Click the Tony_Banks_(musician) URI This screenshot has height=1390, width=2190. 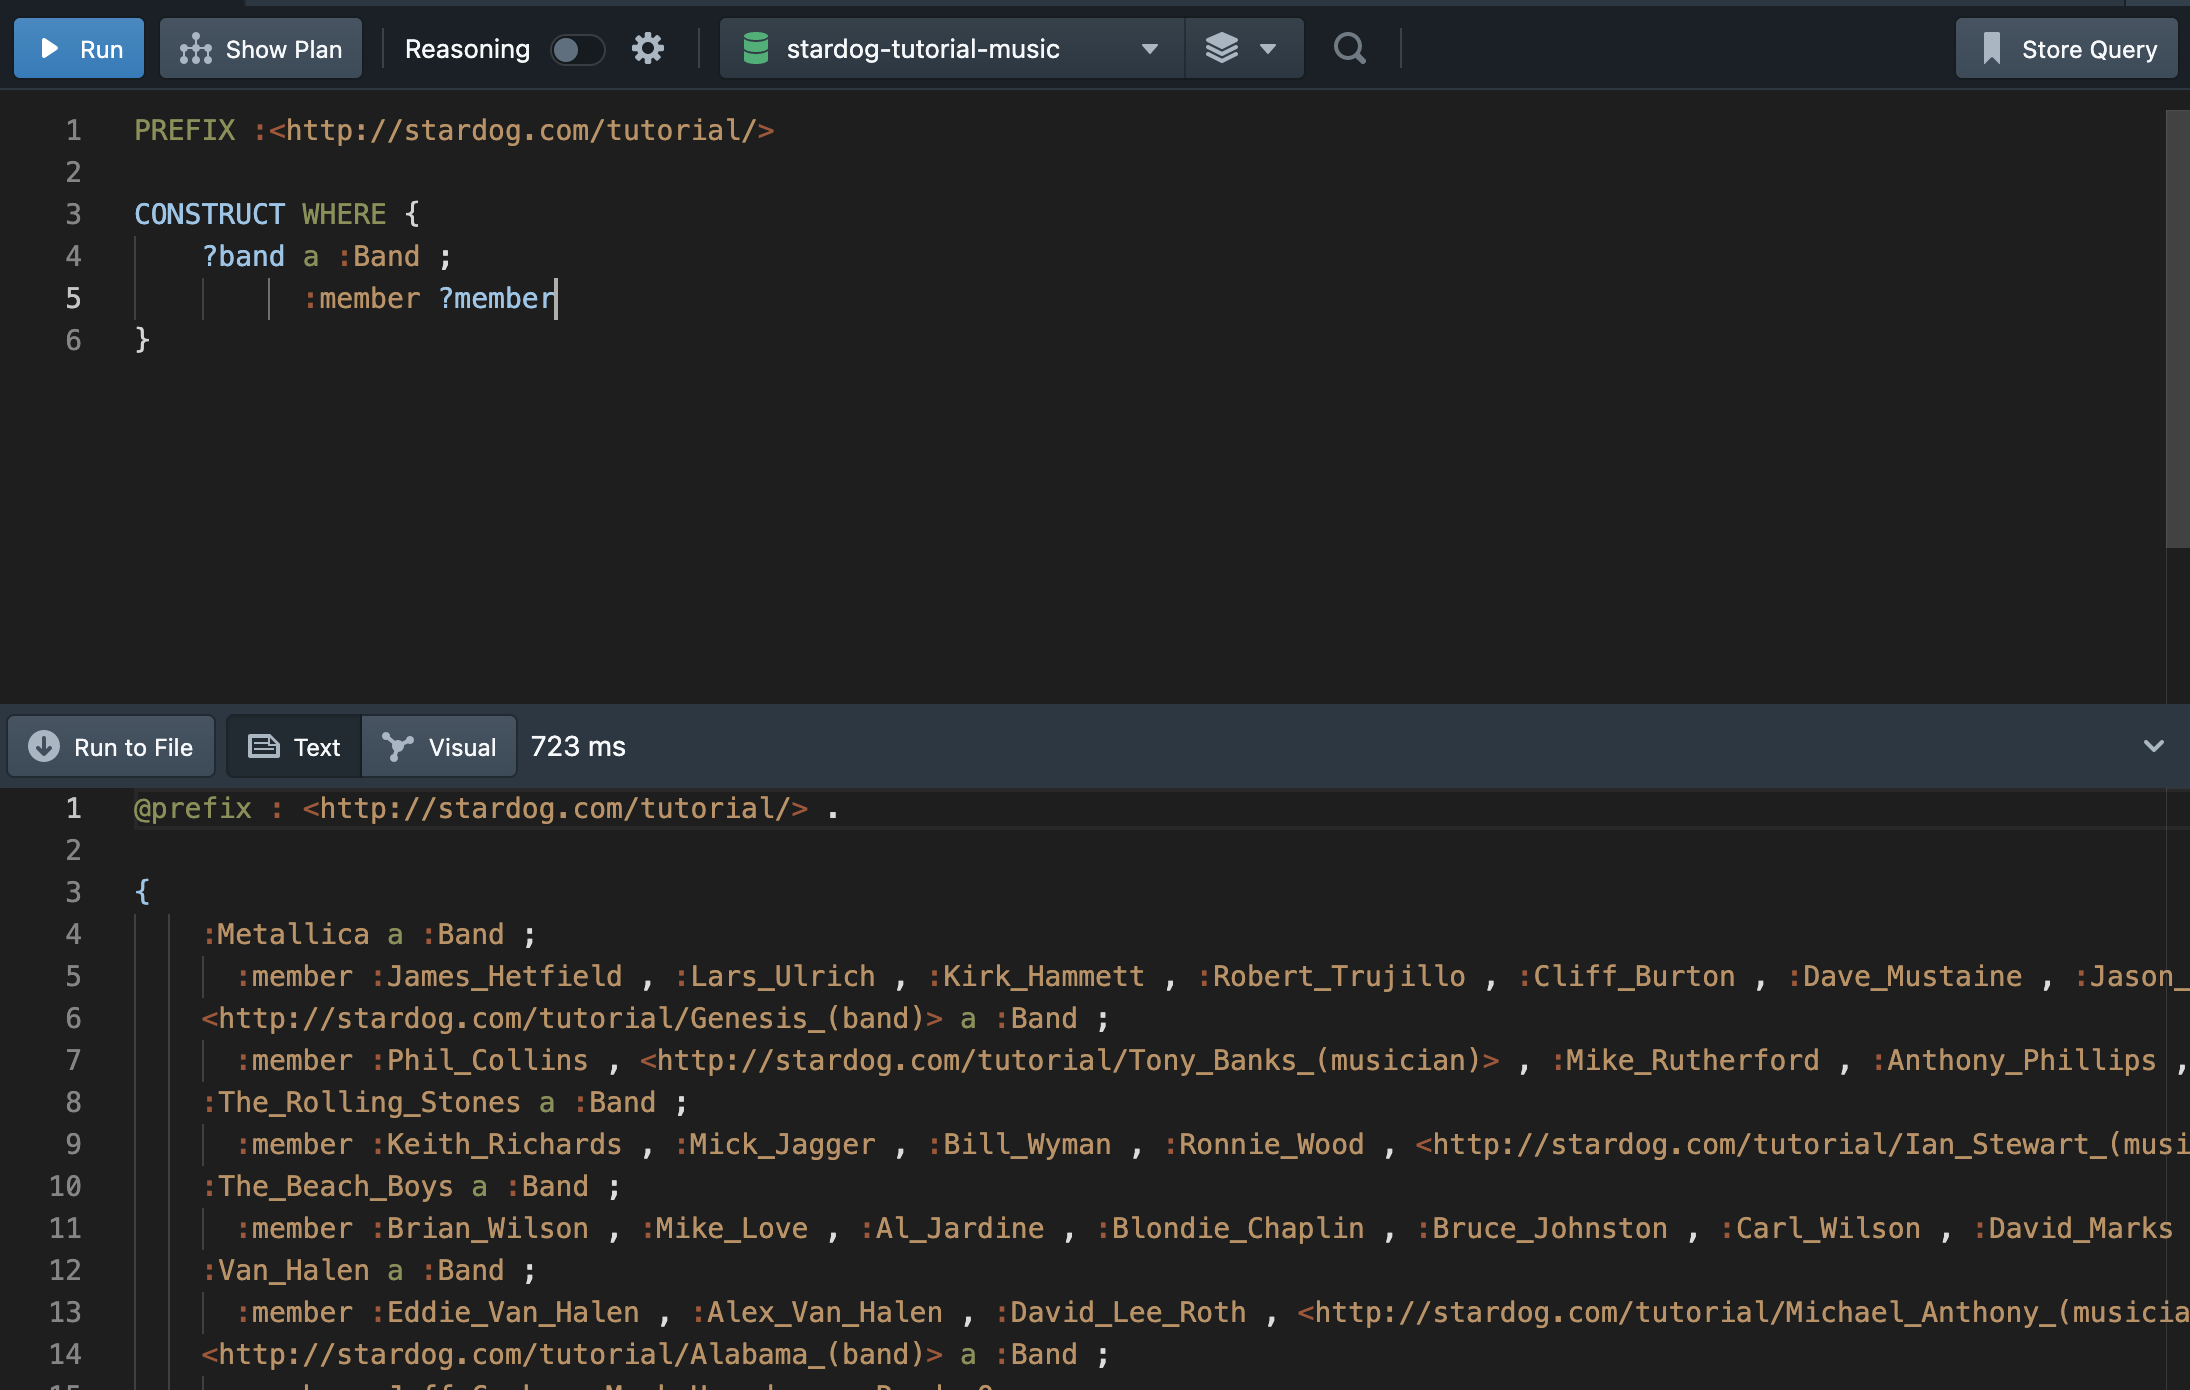pos(1070,1060)
